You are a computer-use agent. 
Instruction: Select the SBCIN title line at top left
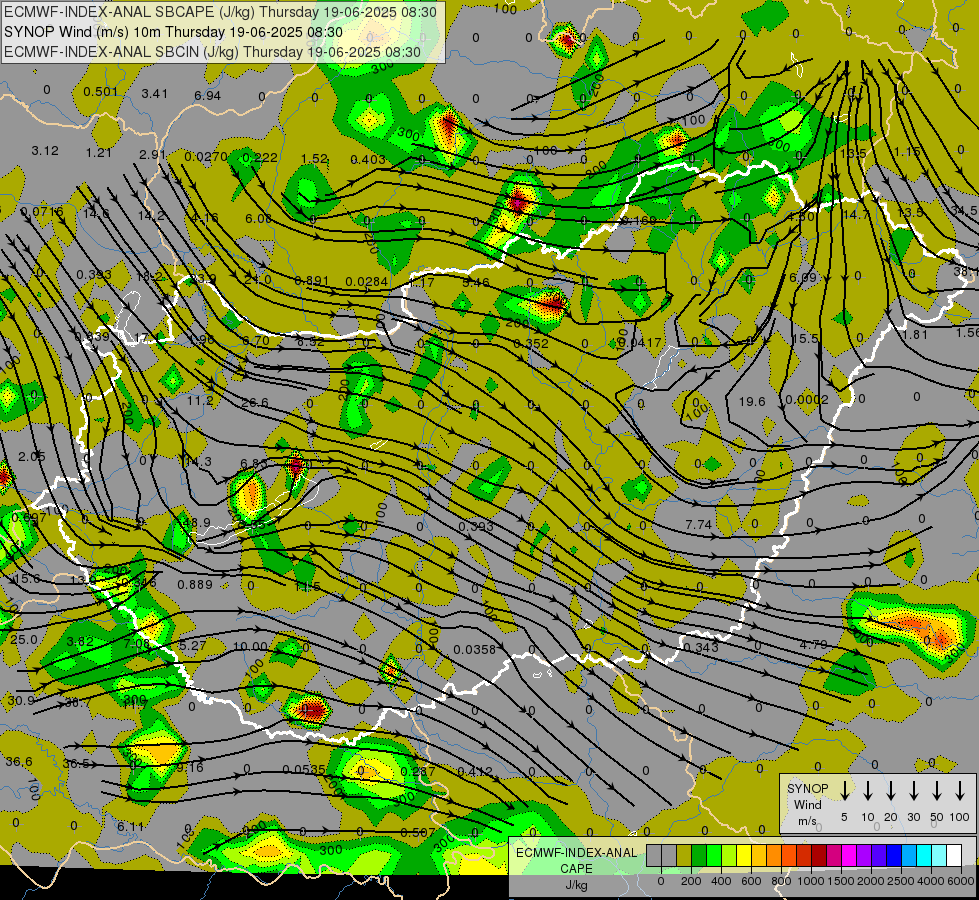point(212,52)
